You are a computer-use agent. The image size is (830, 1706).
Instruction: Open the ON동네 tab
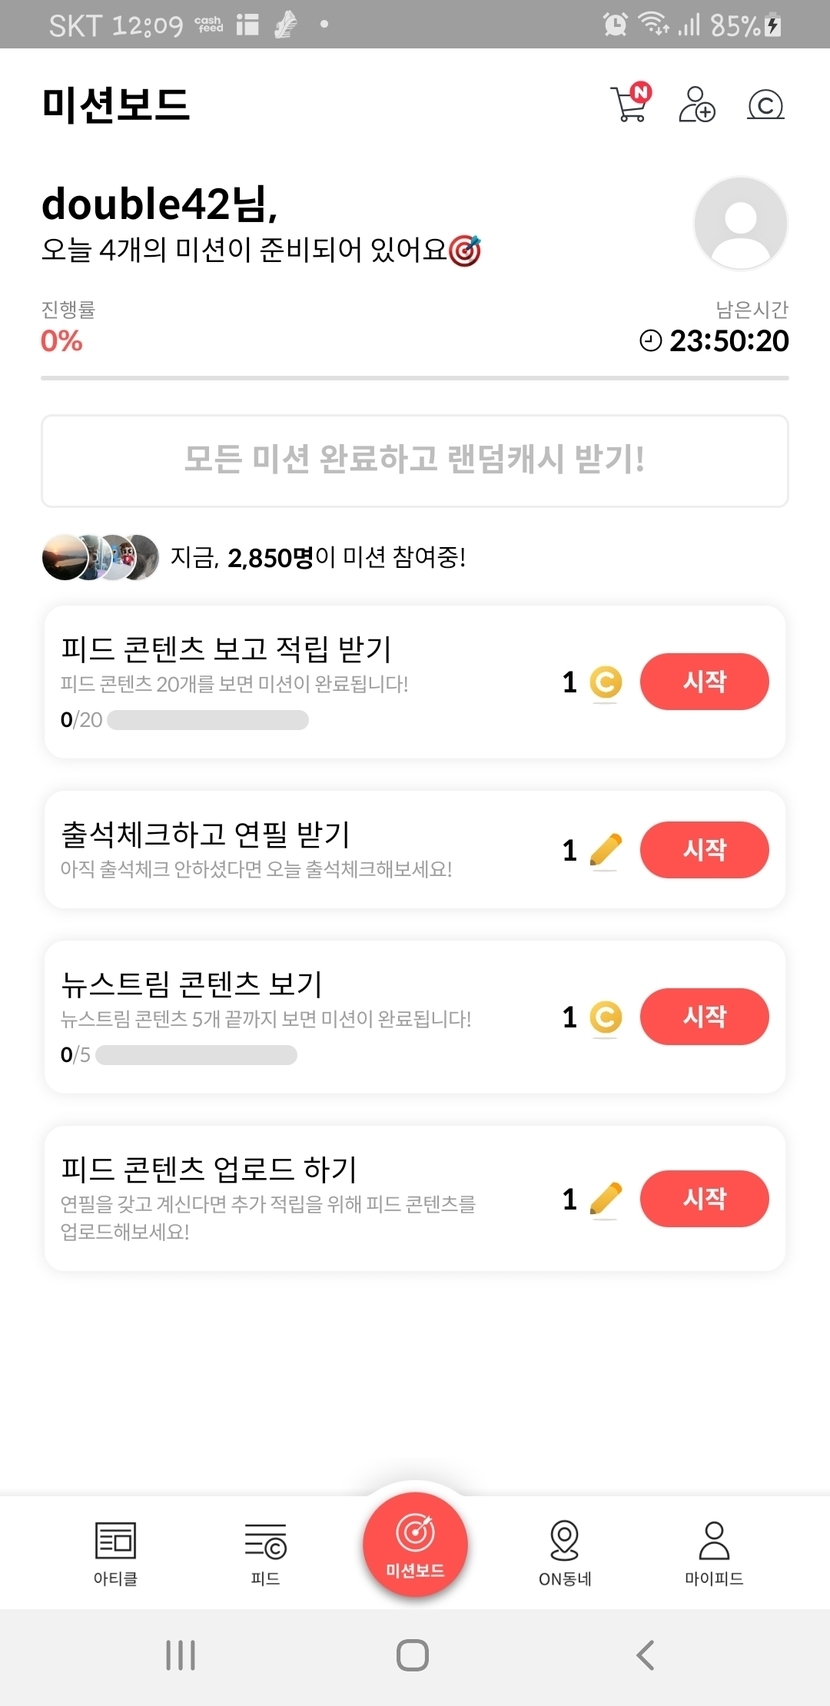tap(565, 1553)
